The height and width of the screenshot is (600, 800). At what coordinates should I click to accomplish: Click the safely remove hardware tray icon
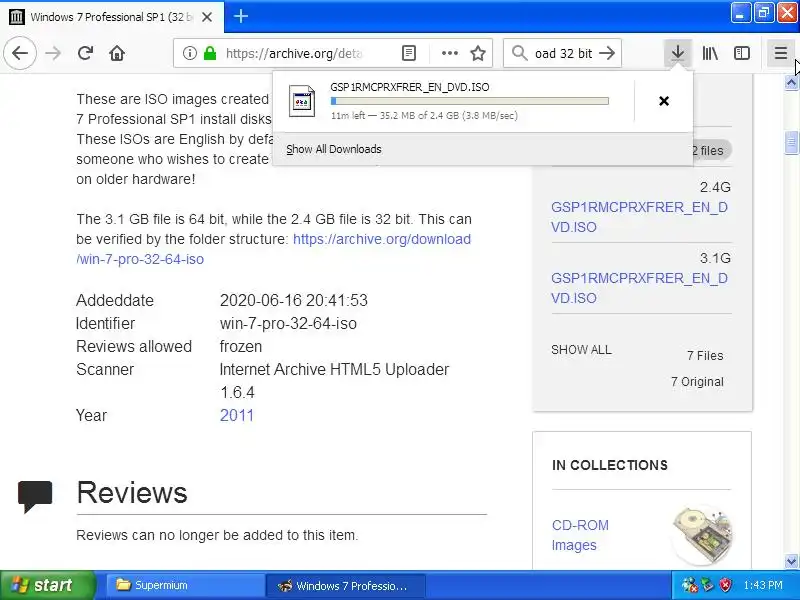point(708,585)
